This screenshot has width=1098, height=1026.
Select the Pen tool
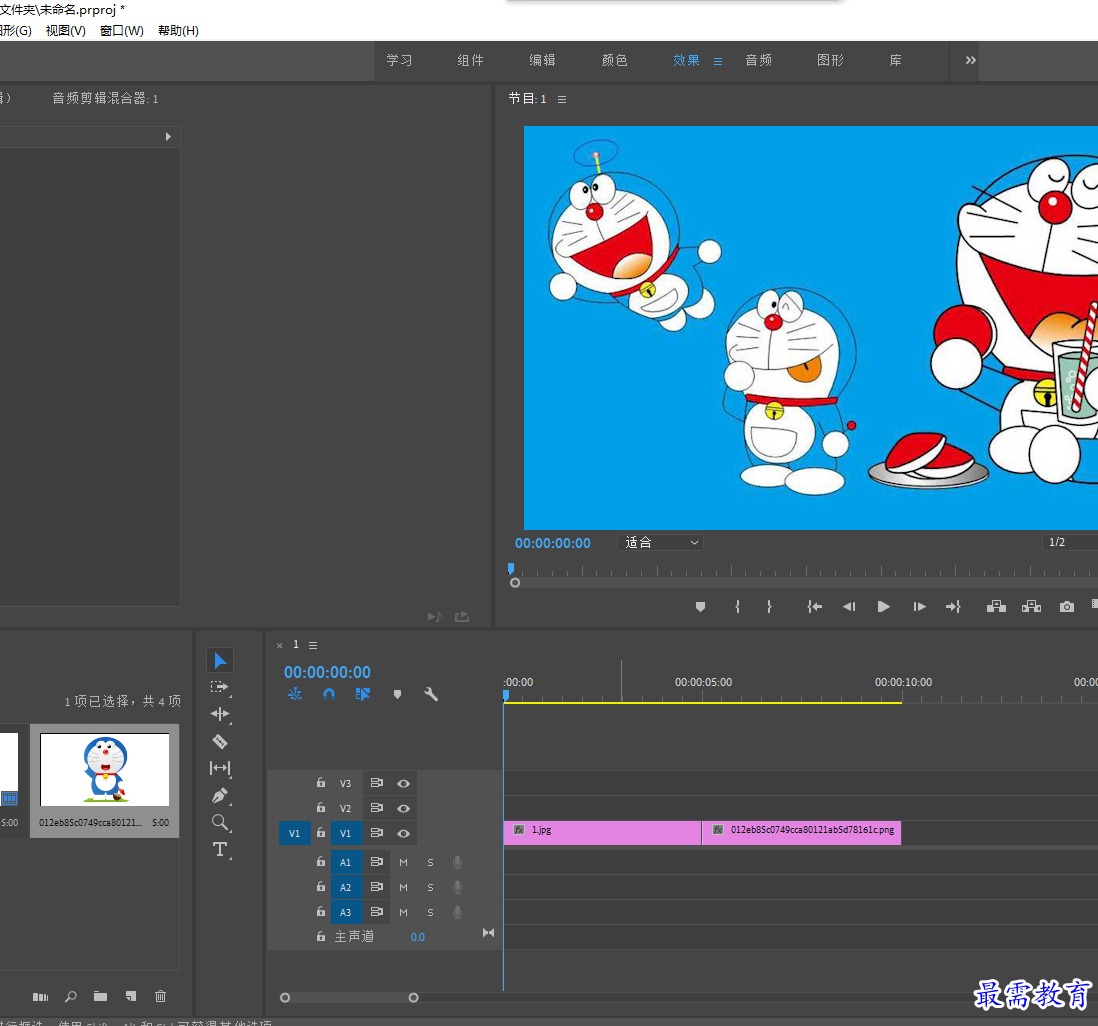pos(220,796)
